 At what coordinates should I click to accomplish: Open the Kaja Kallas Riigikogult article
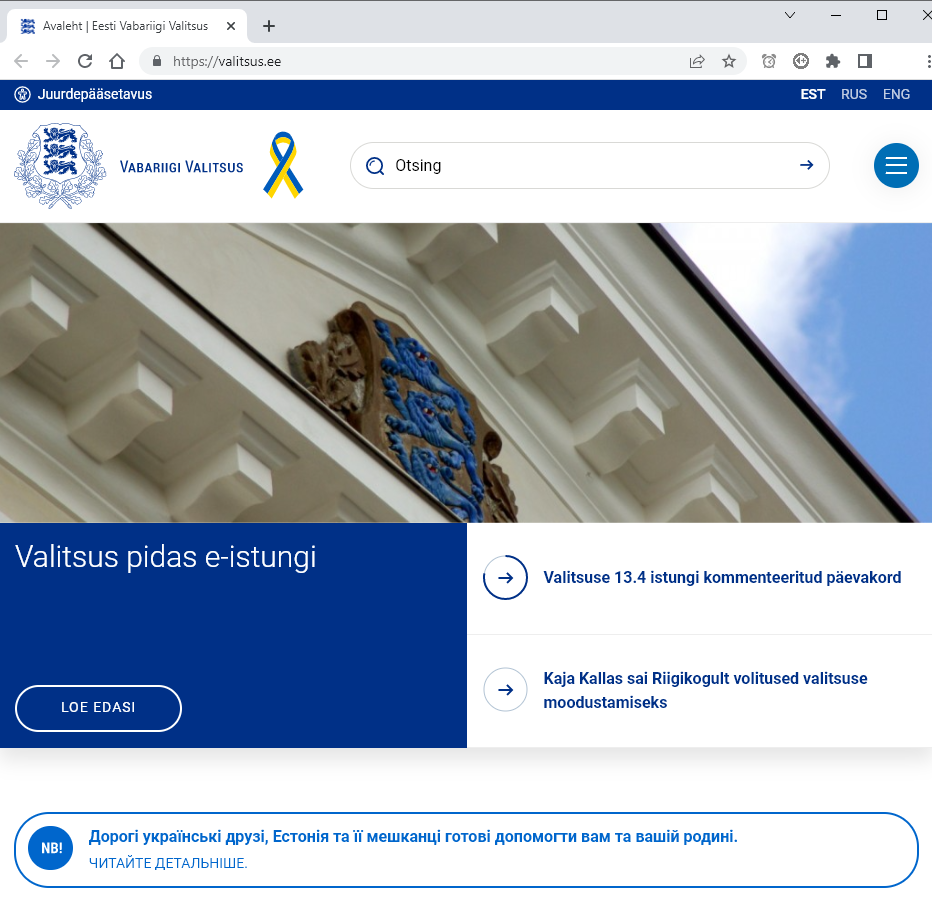tap(704, 690)
